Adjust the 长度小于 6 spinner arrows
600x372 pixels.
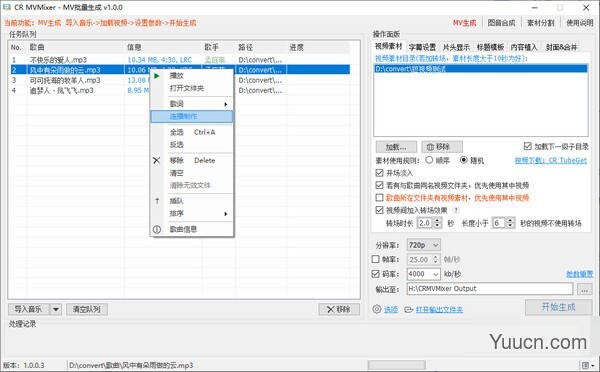pyautogui.click(x=510, y=223)
